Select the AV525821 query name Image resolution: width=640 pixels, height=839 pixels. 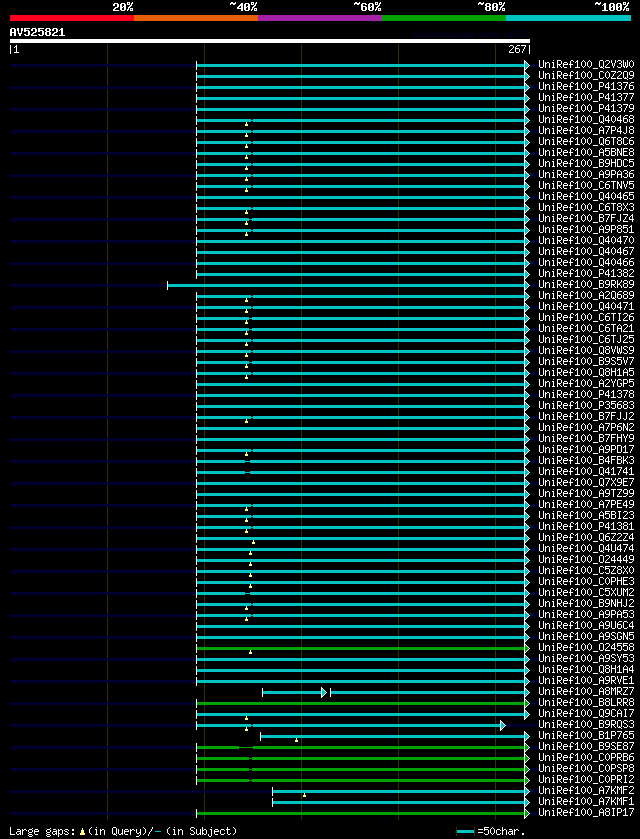[37, 32]
